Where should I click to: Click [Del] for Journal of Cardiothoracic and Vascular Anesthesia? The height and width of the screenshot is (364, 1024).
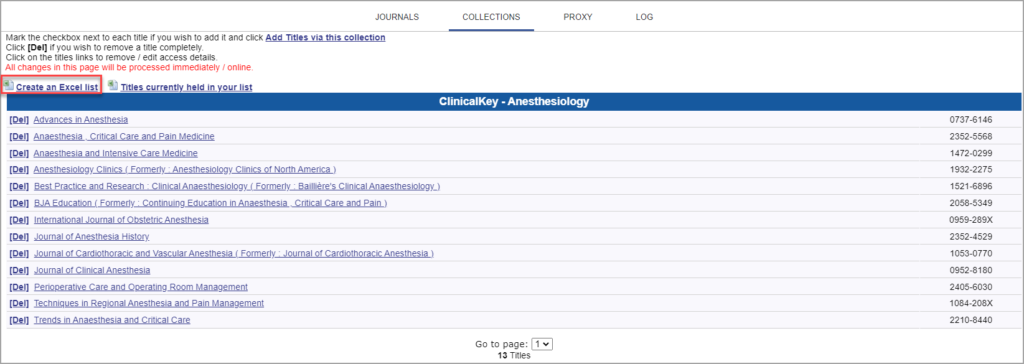coord(20,253)
